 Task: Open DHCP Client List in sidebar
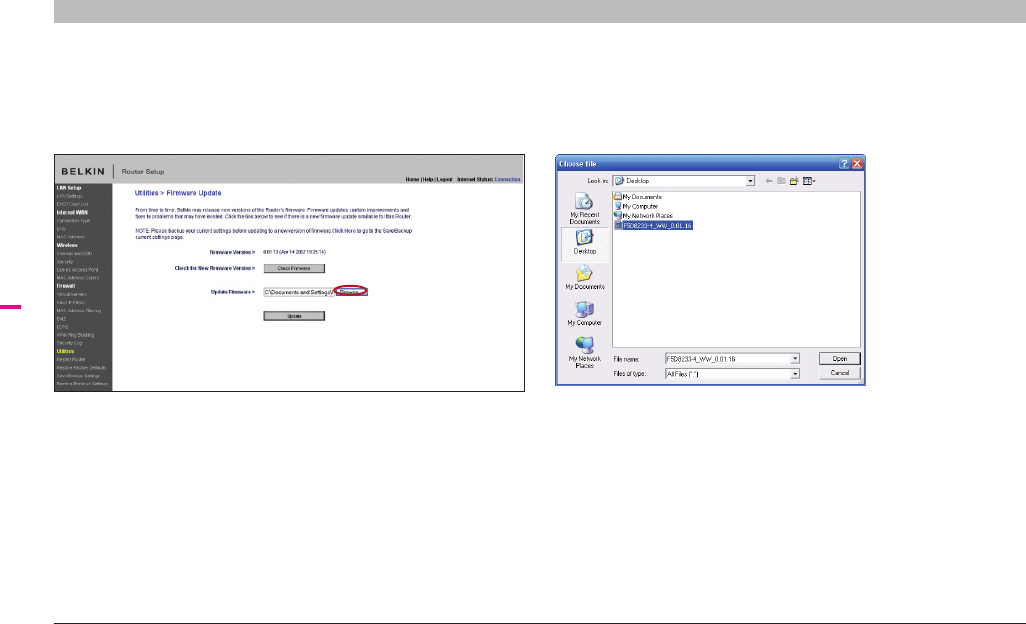pos(72,204)
